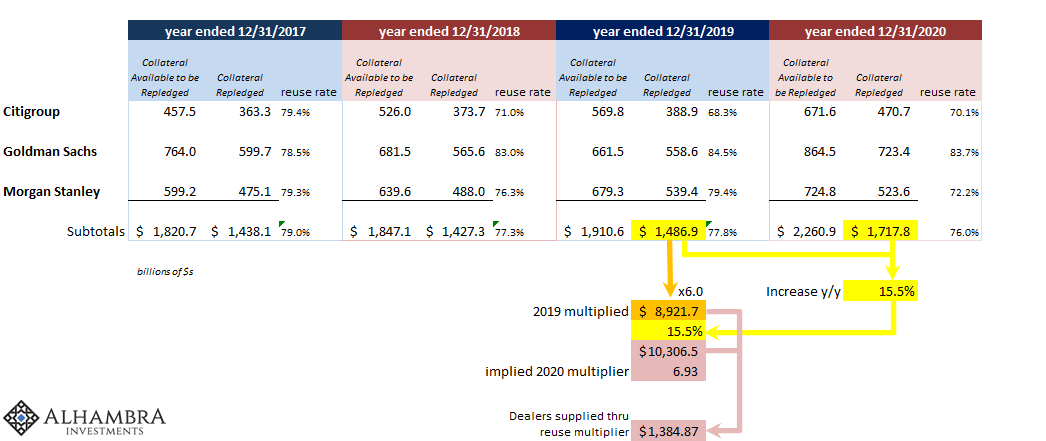
Task: Select the cell showing 639.6
Action: 394,192
